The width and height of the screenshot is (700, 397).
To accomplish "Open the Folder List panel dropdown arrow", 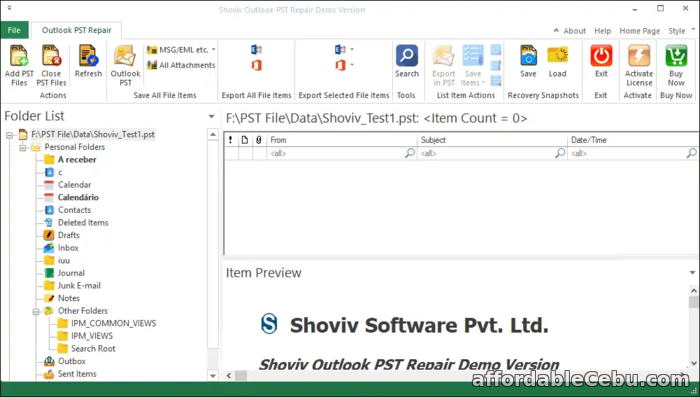I will (x=211, y=117).
